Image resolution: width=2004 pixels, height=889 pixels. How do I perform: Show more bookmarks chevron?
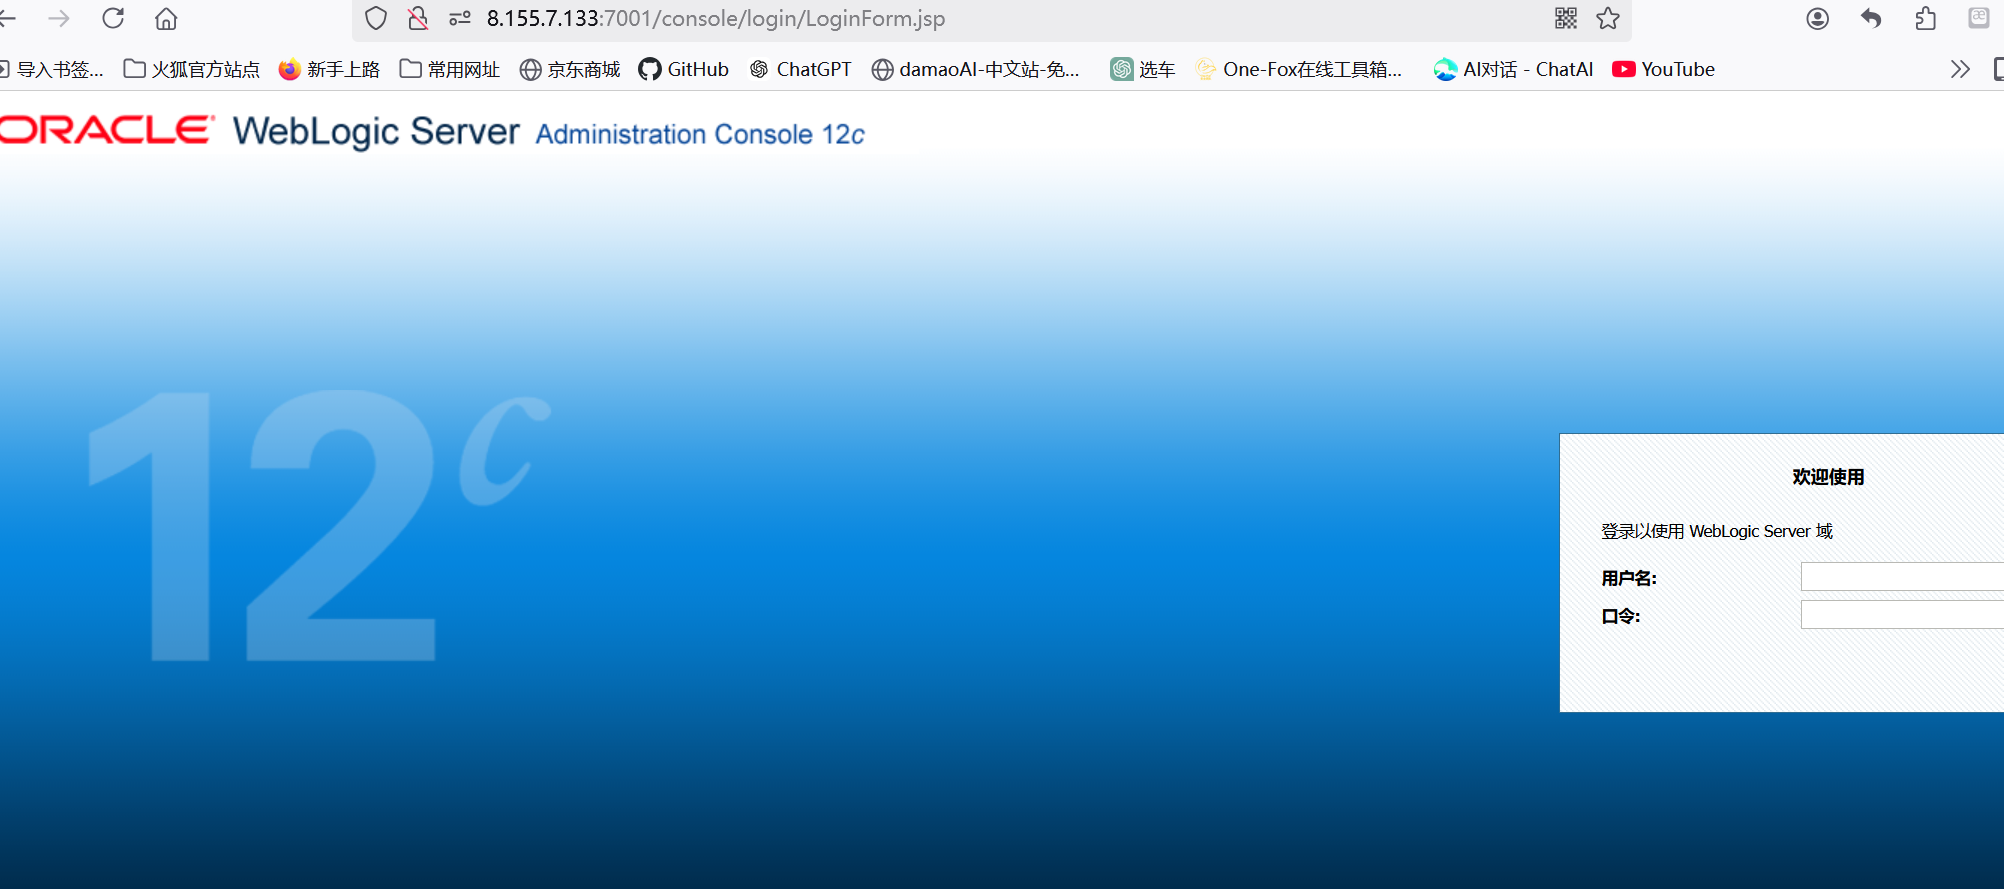[1960, 69]
